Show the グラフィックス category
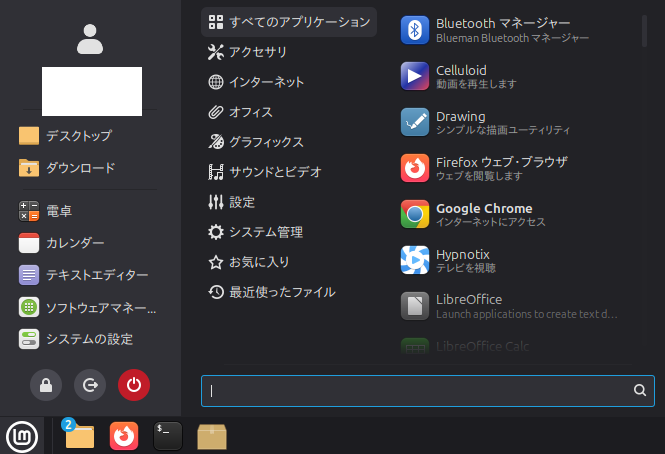Viewport: 665px width, 454px height. [266, 142]
